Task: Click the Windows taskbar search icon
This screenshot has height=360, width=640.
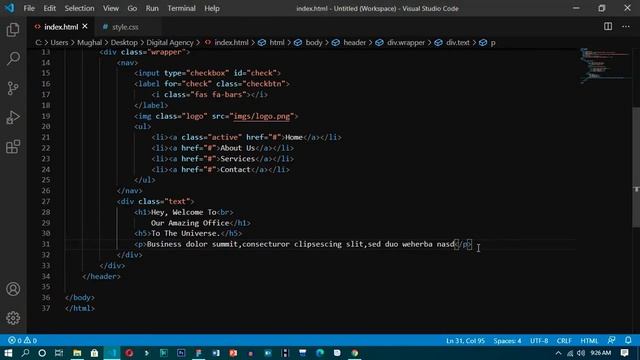Action: click(25, 353)
